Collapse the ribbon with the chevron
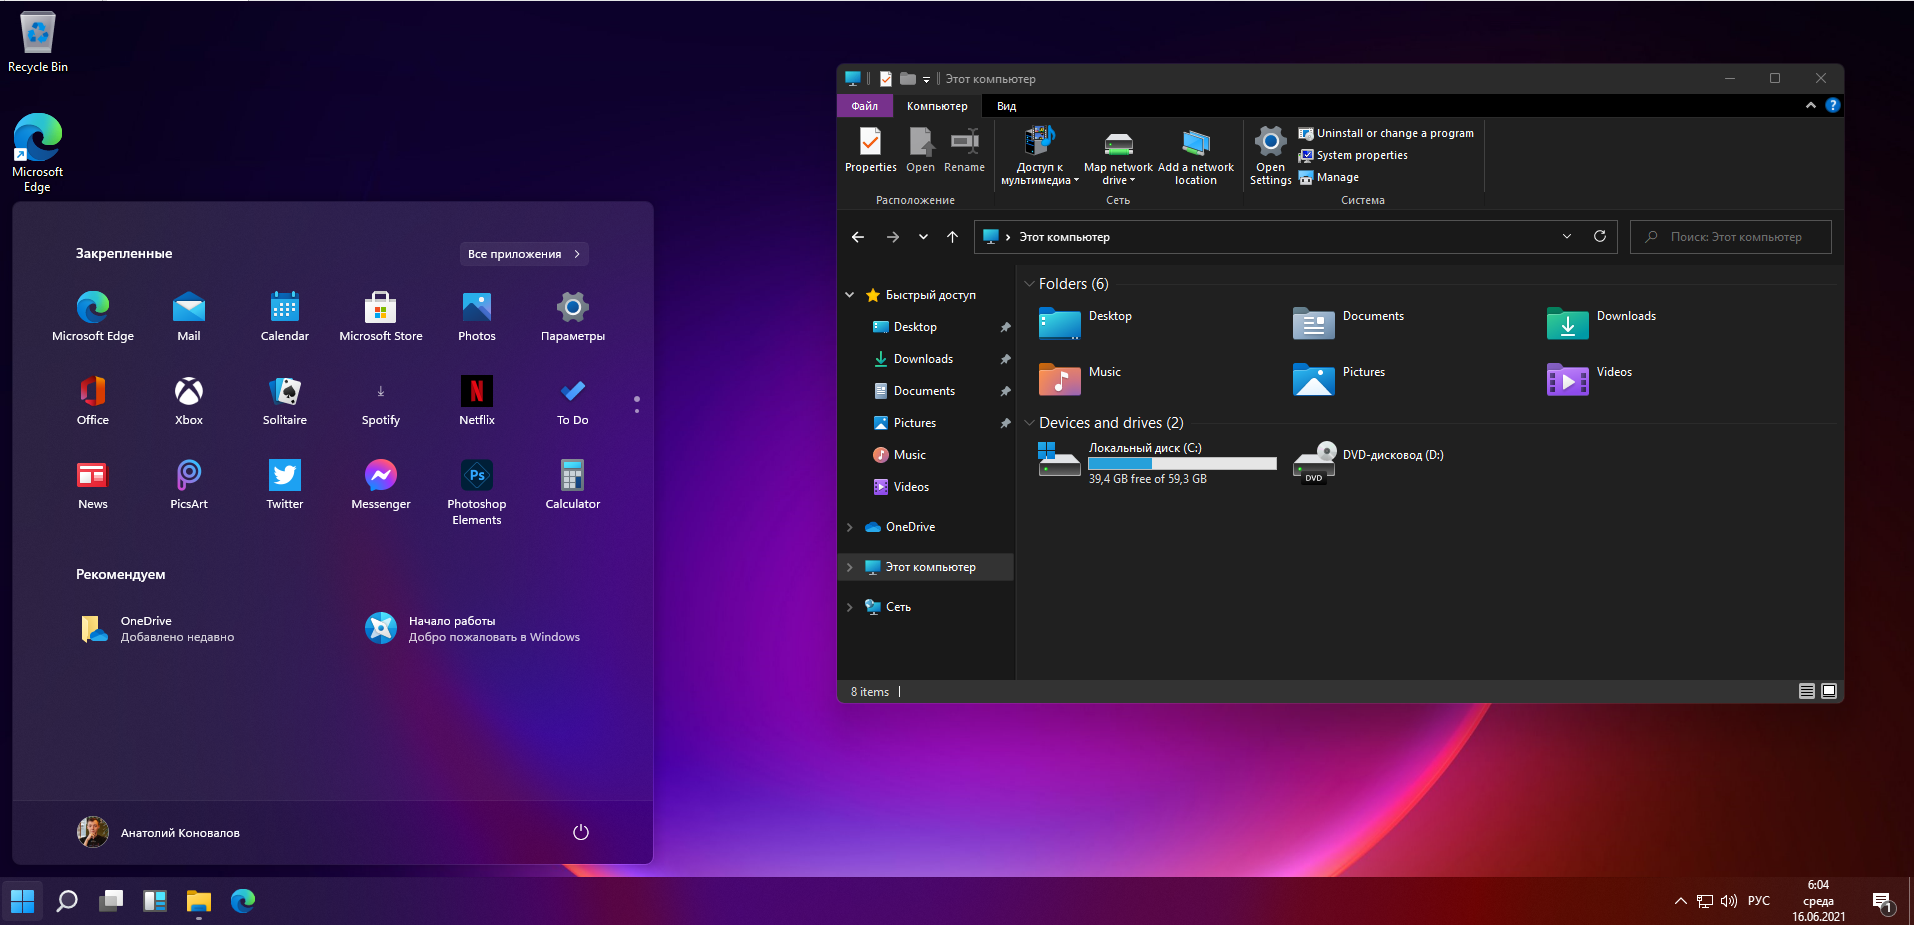Image resolution: width=1914 pixels, height=925 pixels. click(x=1811, y=105)
